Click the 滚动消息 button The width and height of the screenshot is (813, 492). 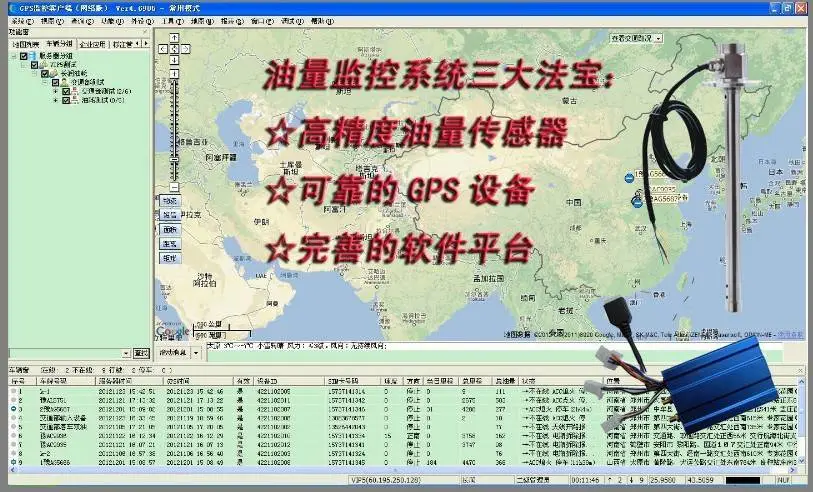point(173,353)
